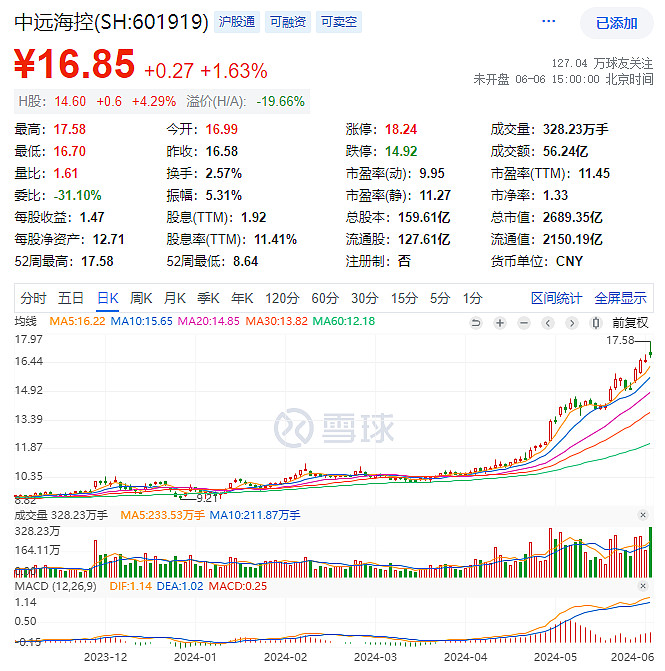Switch to the 5分 chart tab
Image resolution: width=665 pixels, height=671 pixels.
(440, 298)
